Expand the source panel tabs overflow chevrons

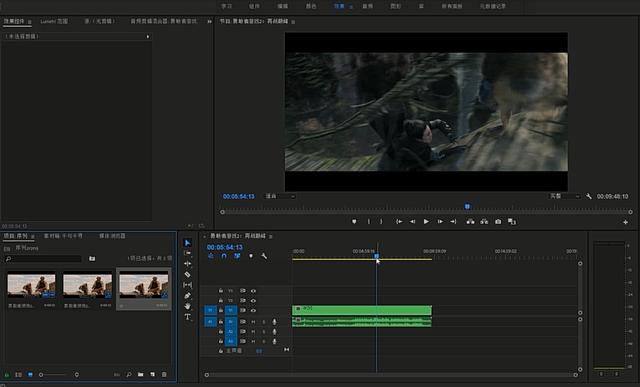pos(209,21)
